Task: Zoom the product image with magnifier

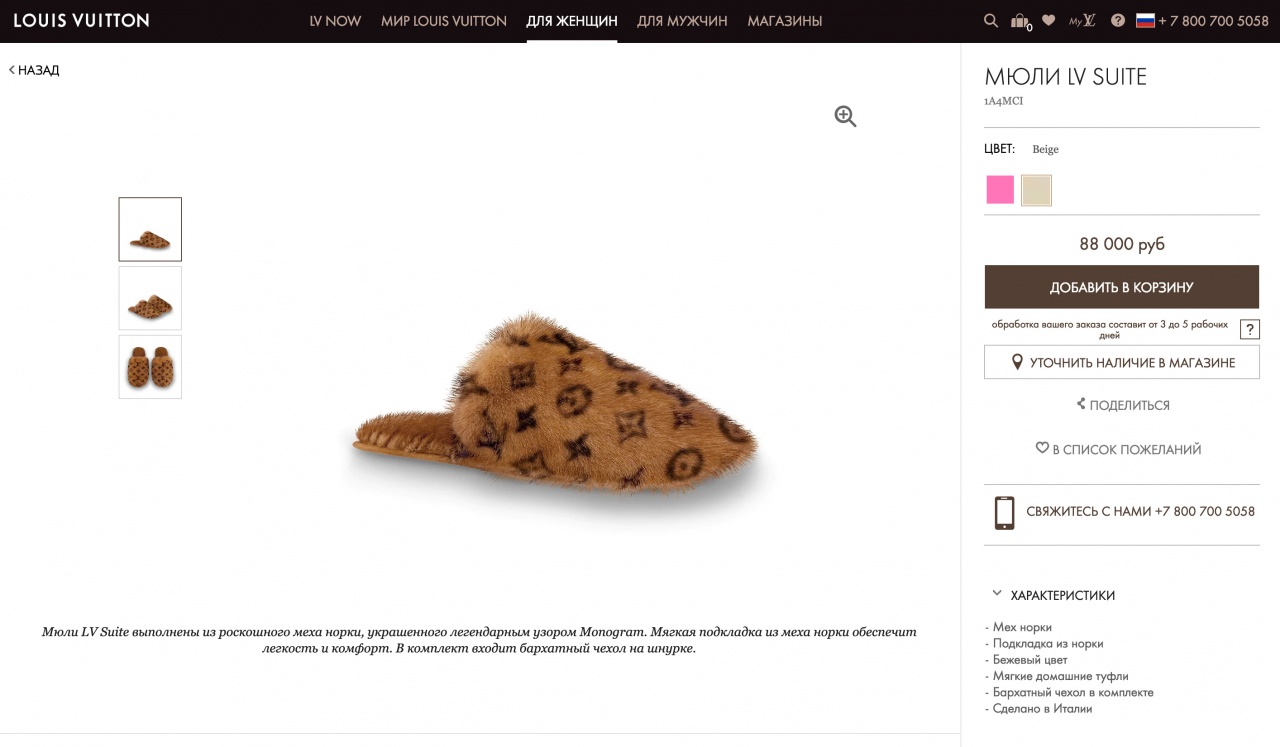Action: coord(846,117)
